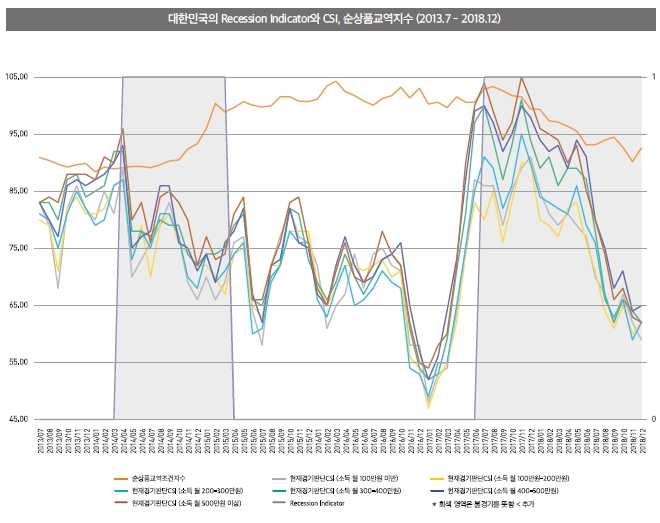Screen dimensions: 660x523
Task: Click the 95.00 label on the left axis
Action: coord(19,133)
